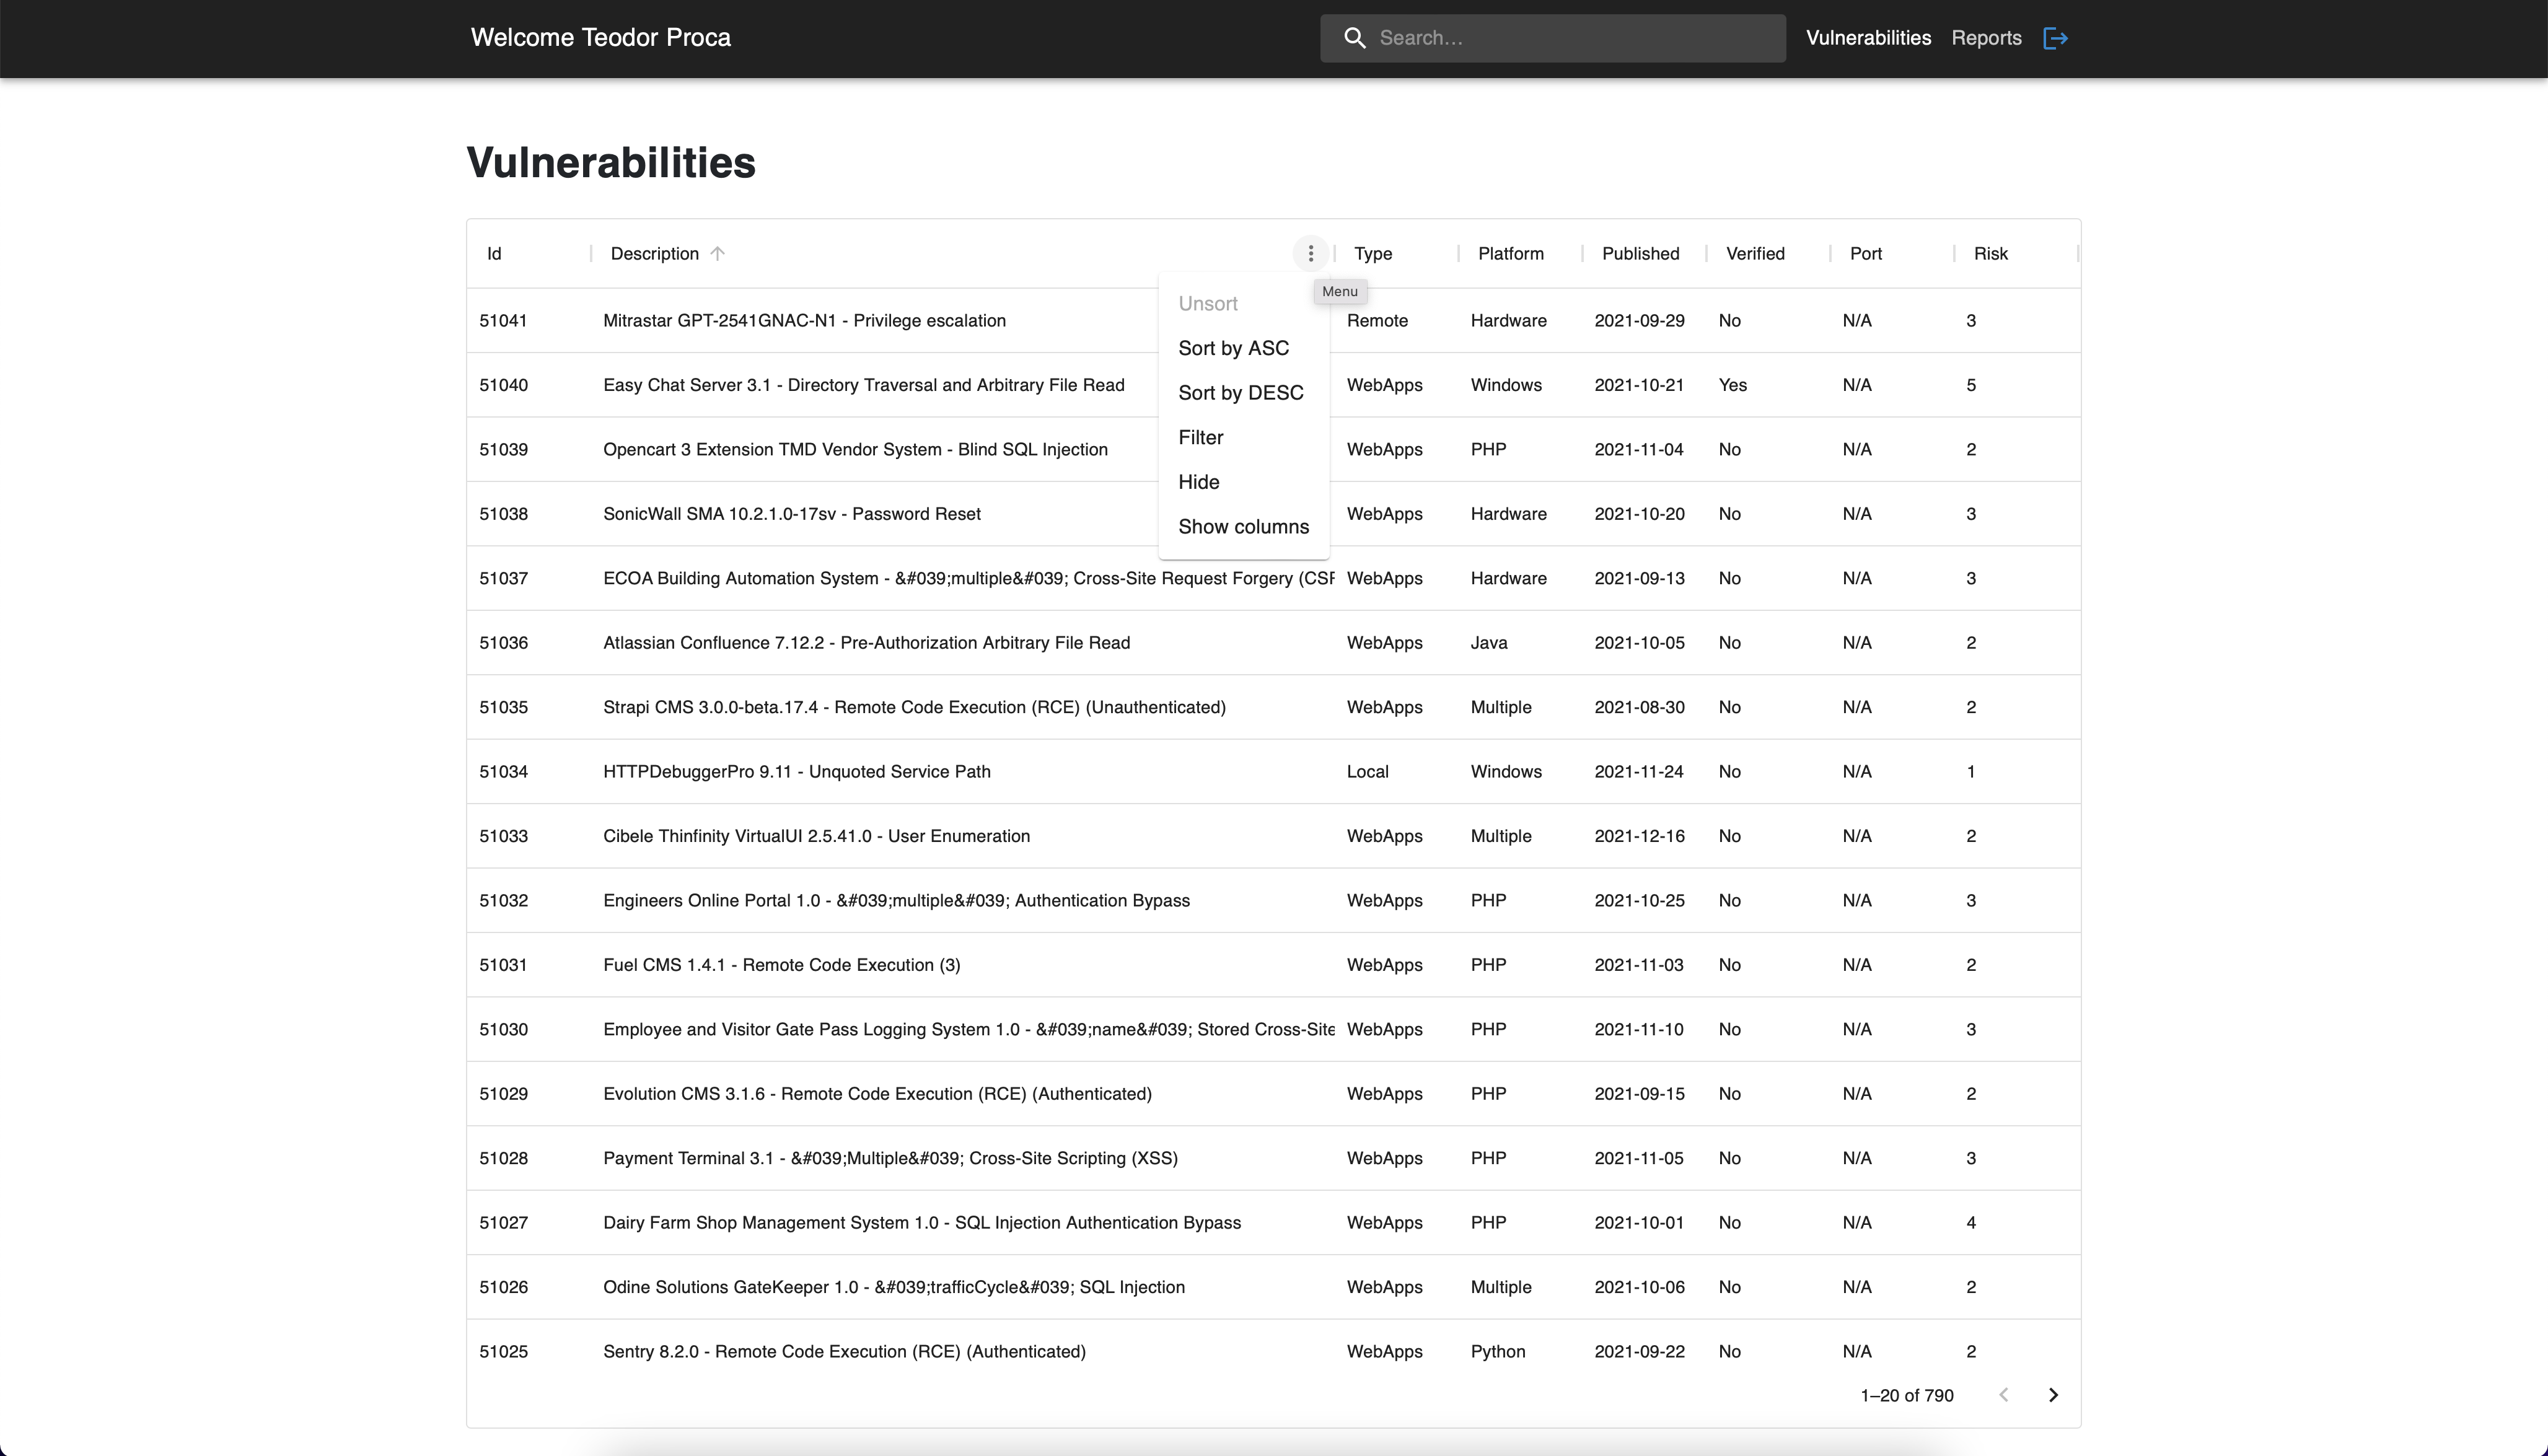Sort by the Type column header

[1373, 253]
